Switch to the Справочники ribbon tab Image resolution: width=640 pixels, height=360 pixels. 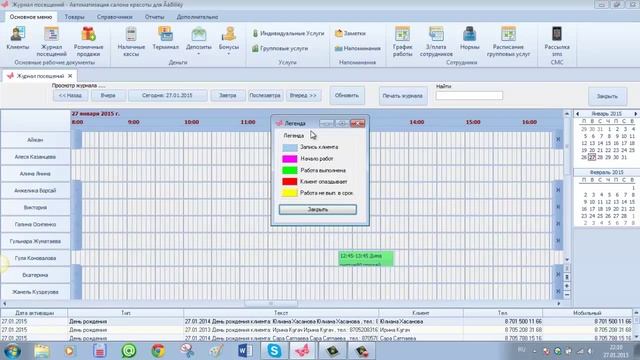(115, 17)
